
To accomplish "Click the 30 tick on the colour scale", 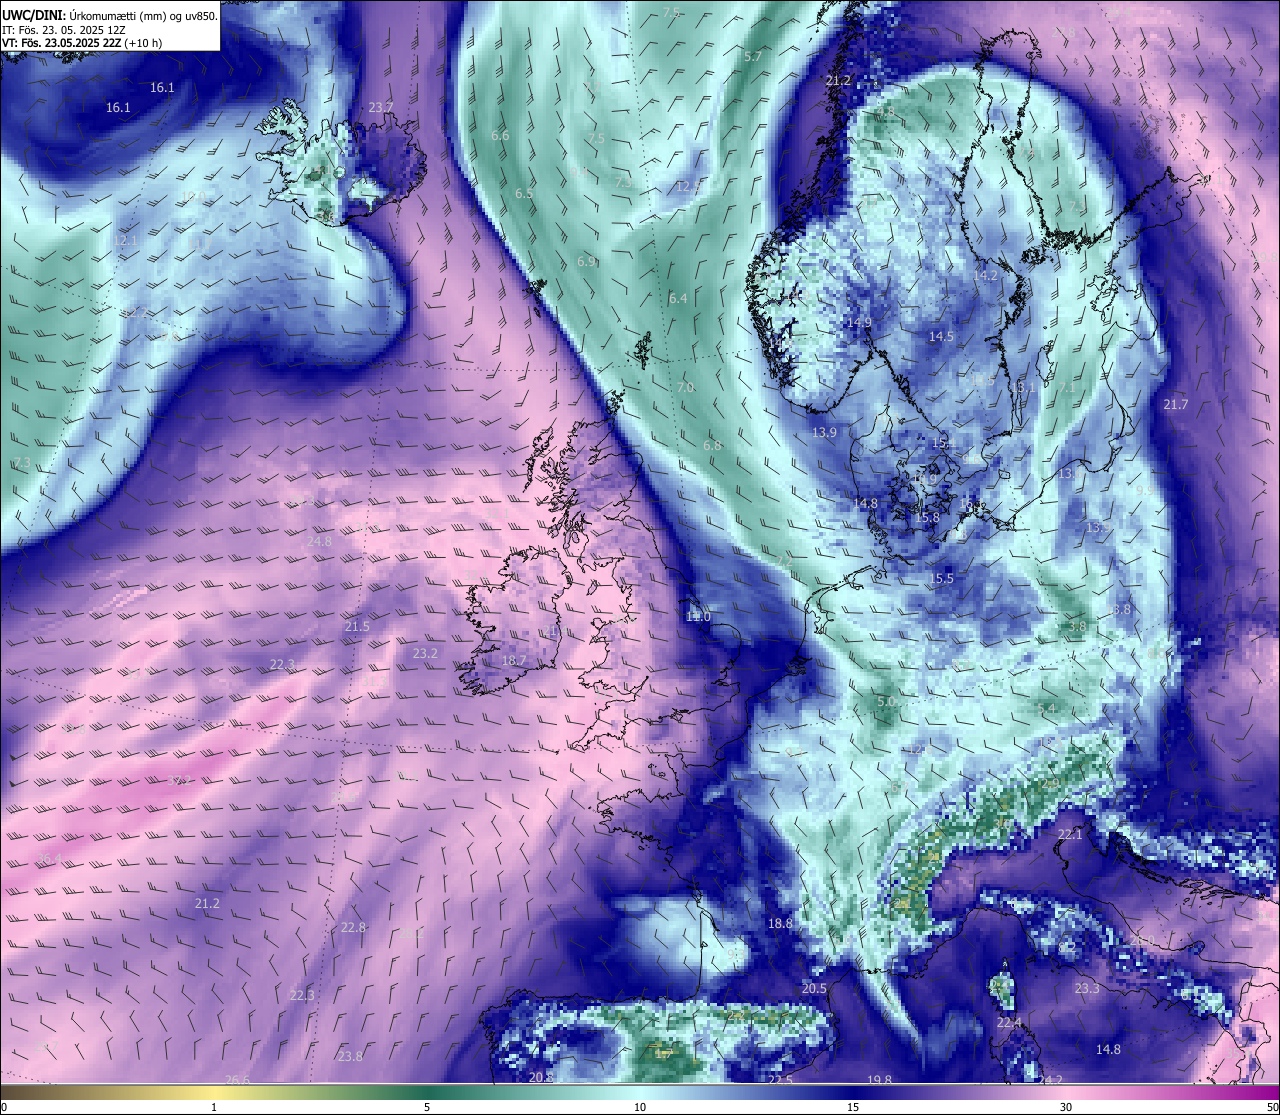I will [x=1066, y=1107].
